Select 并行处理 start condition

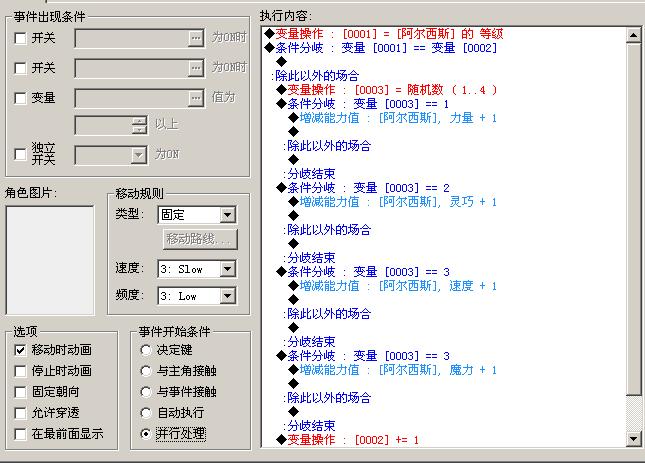click(x=146, y=434)
